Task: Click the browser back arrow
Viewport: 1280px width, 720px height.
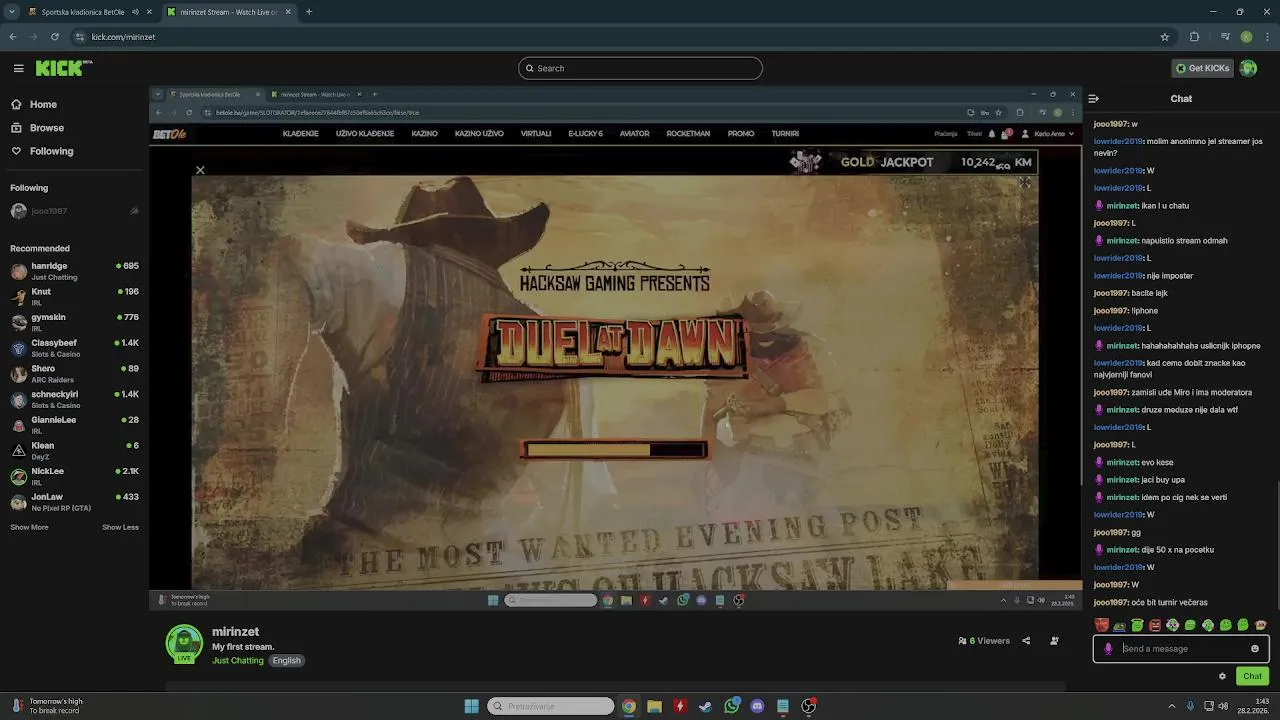Action: pos(13,37)
